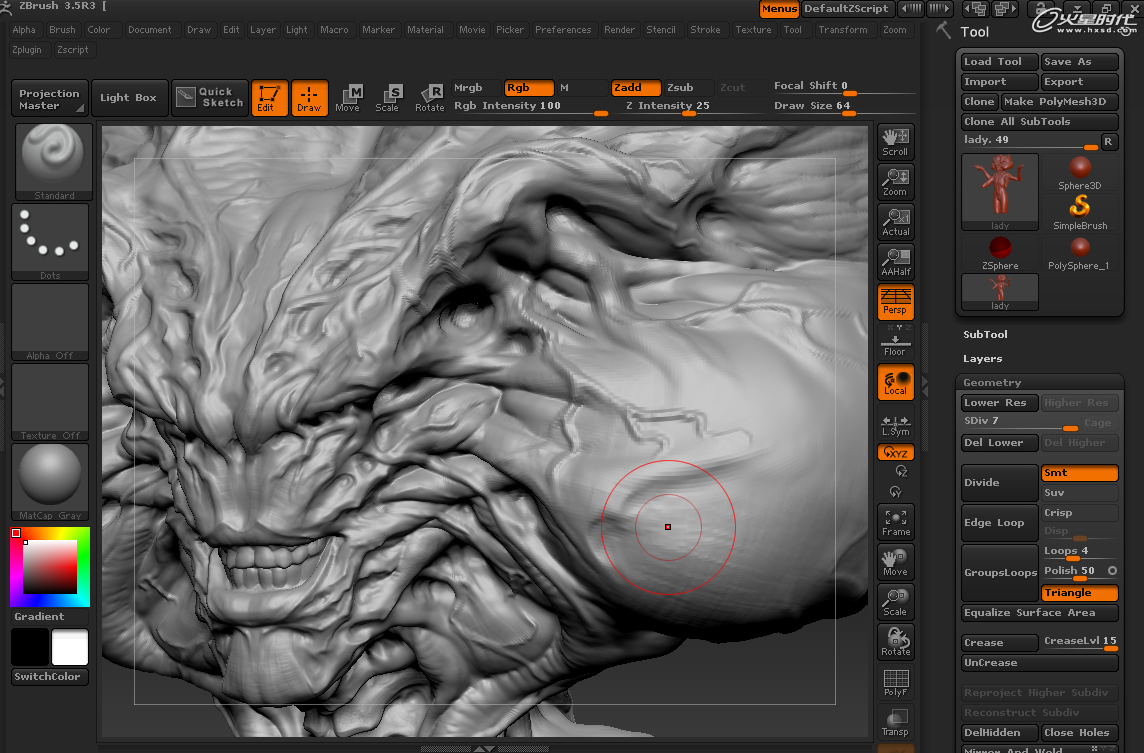Collapse the Tool palette header
The height and width of the screenshot is (753, 1144).
tap(975, 31)
